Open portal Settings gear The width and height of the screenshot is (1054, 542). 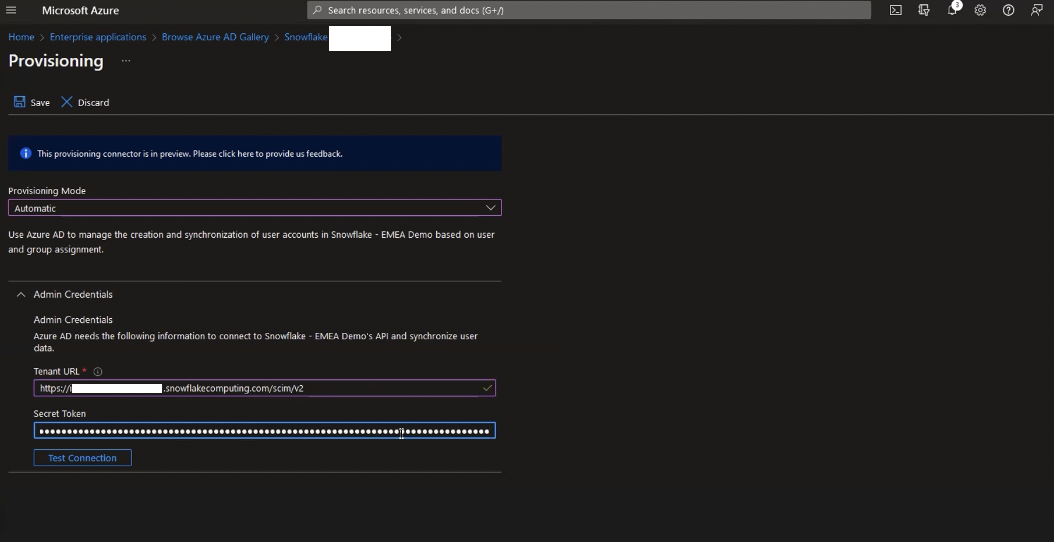click(980, 10)
